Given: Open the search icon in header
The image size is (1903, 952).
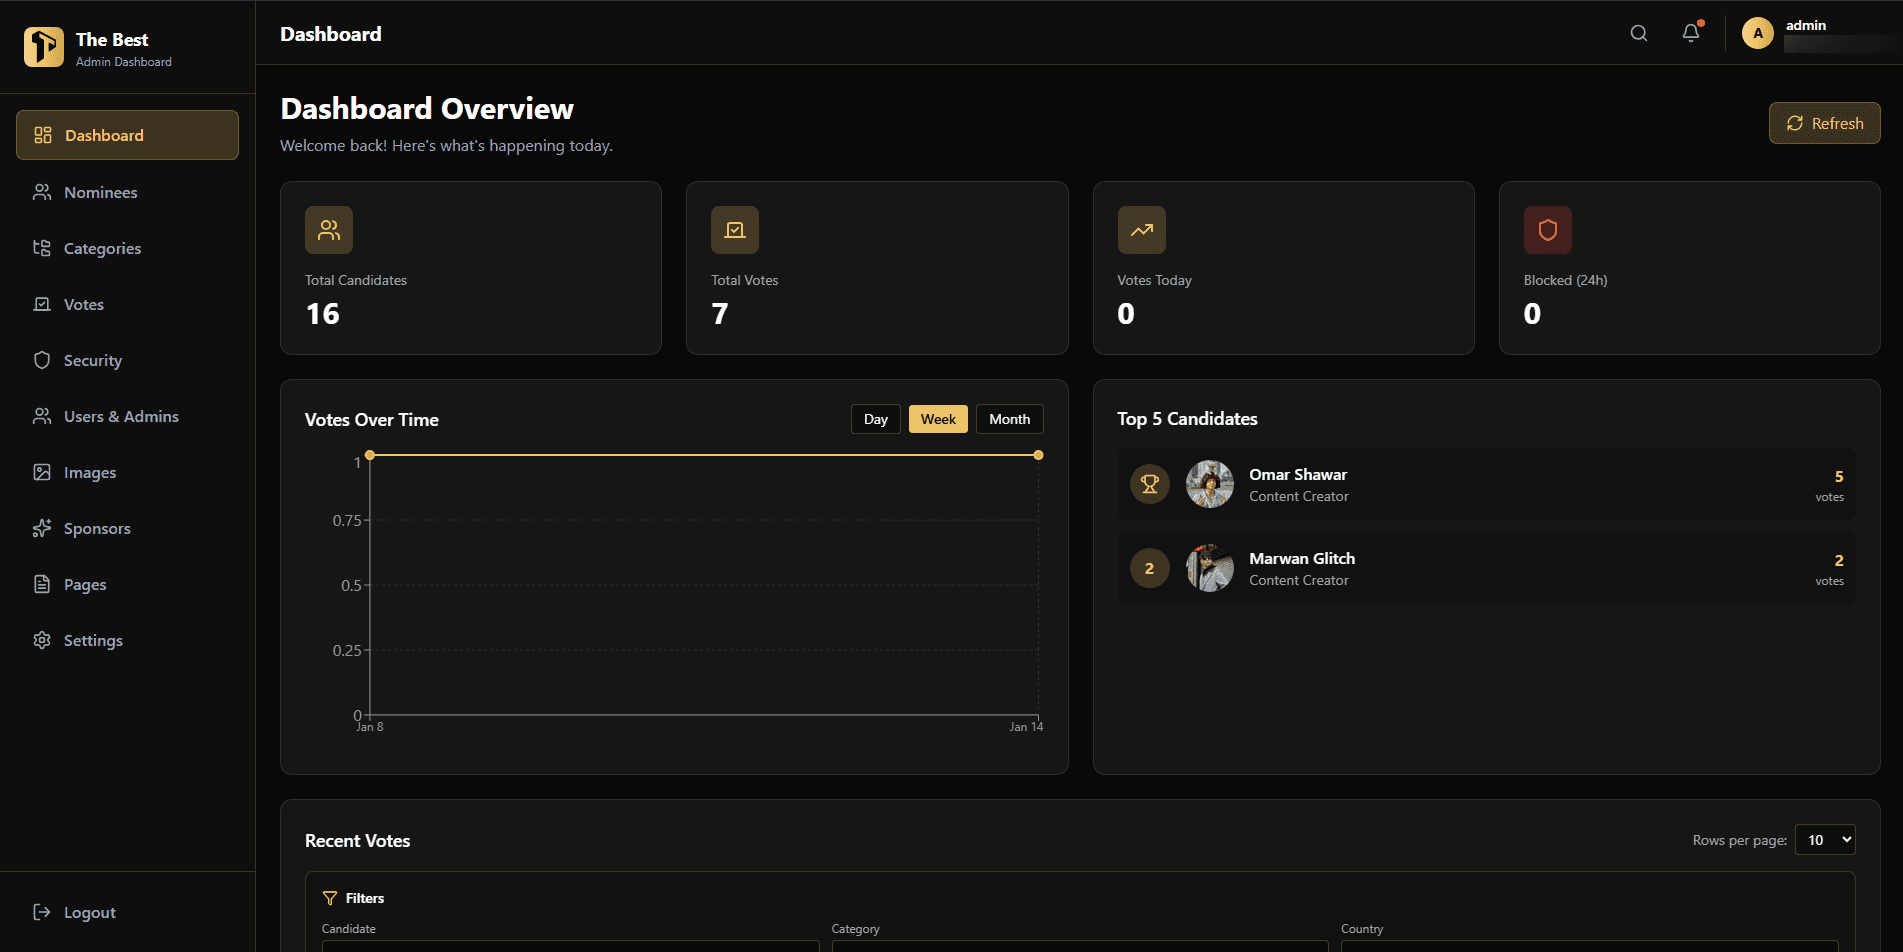Looking at the screenshot, I should [x=1638, y=33].
